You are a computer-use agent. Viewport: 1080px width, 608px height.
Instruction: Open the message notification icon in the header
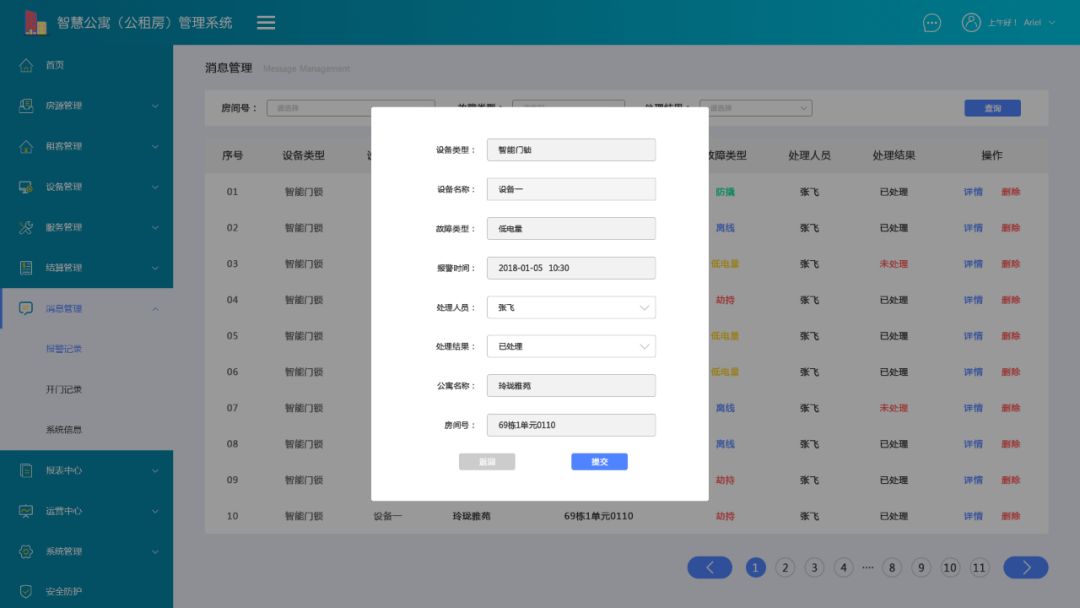pyautogui.click(x=931, y=22)
